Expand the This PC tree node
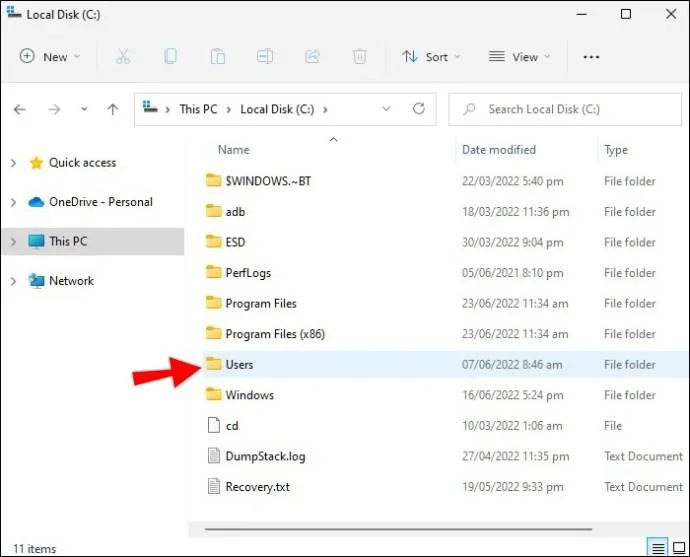 (13, 242)
